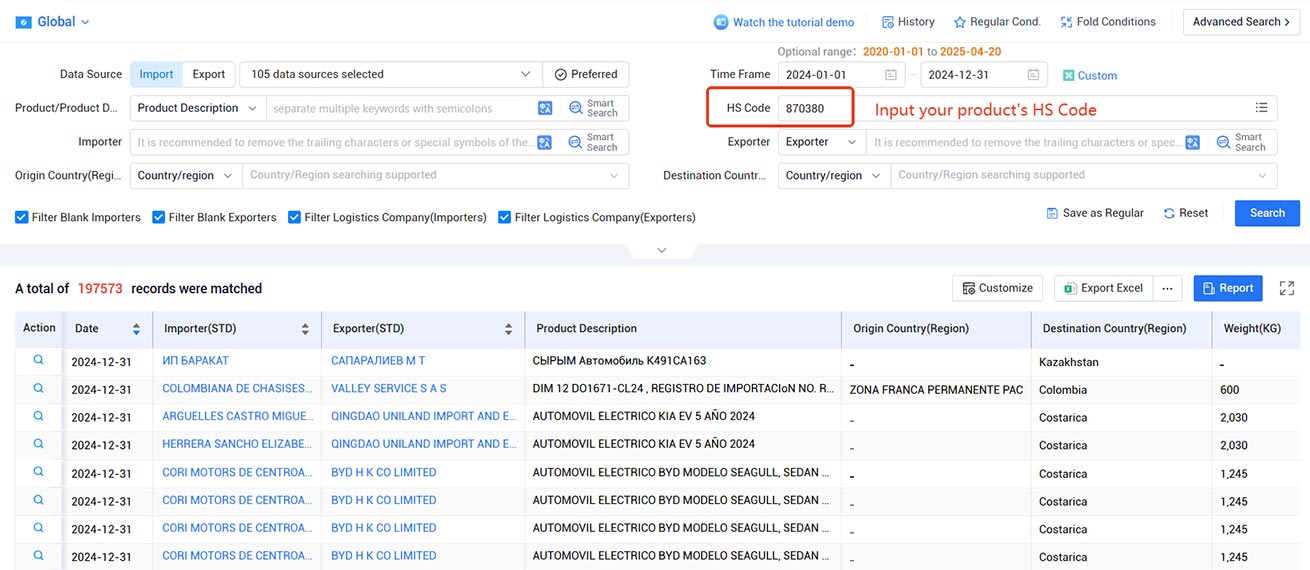Image resolution: width=1310 pixels, height=570 pixels.
Task: Open exporter link САПАРАЛИЕВ М Т
Action: point(378,361)
